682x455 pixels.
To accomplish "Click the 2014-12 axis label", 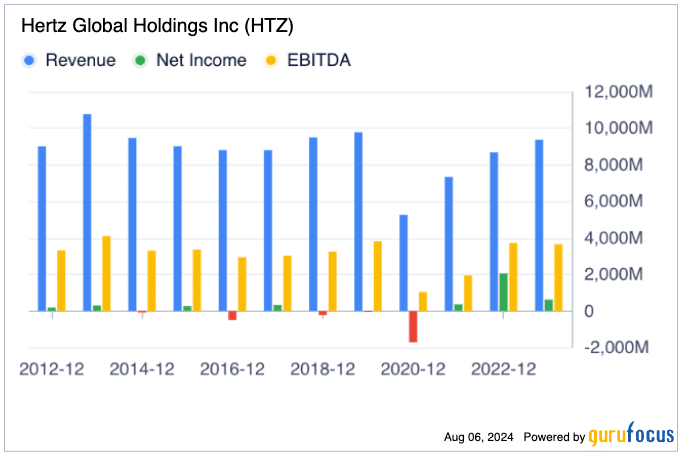I will click(142, 369).
